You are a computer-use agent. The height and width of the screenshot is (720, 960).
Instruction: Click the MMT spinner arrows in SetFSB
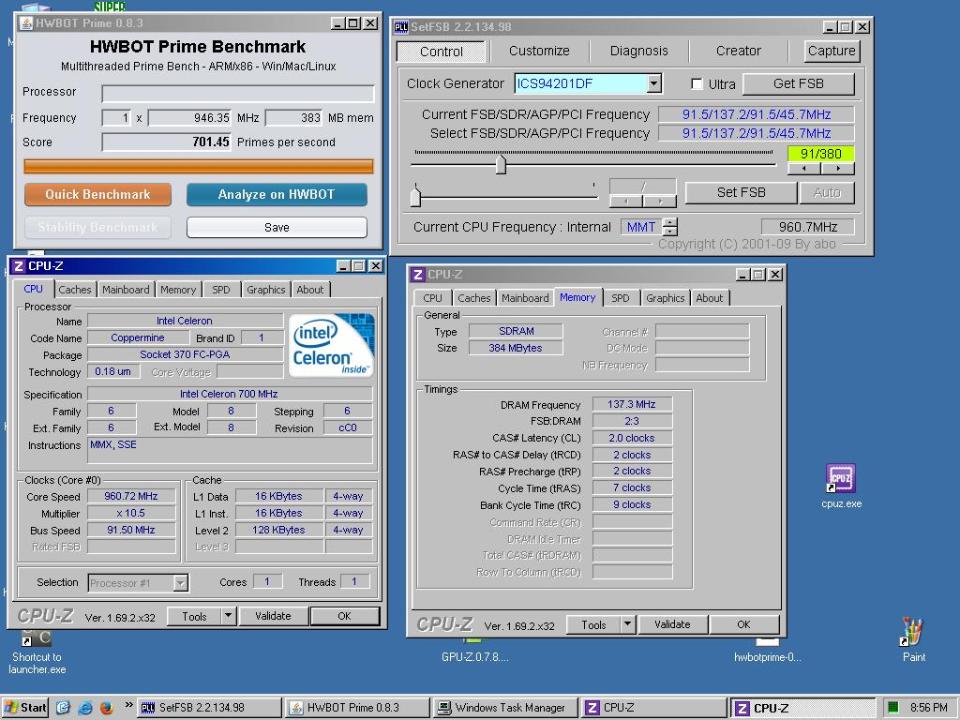[670, 227]
